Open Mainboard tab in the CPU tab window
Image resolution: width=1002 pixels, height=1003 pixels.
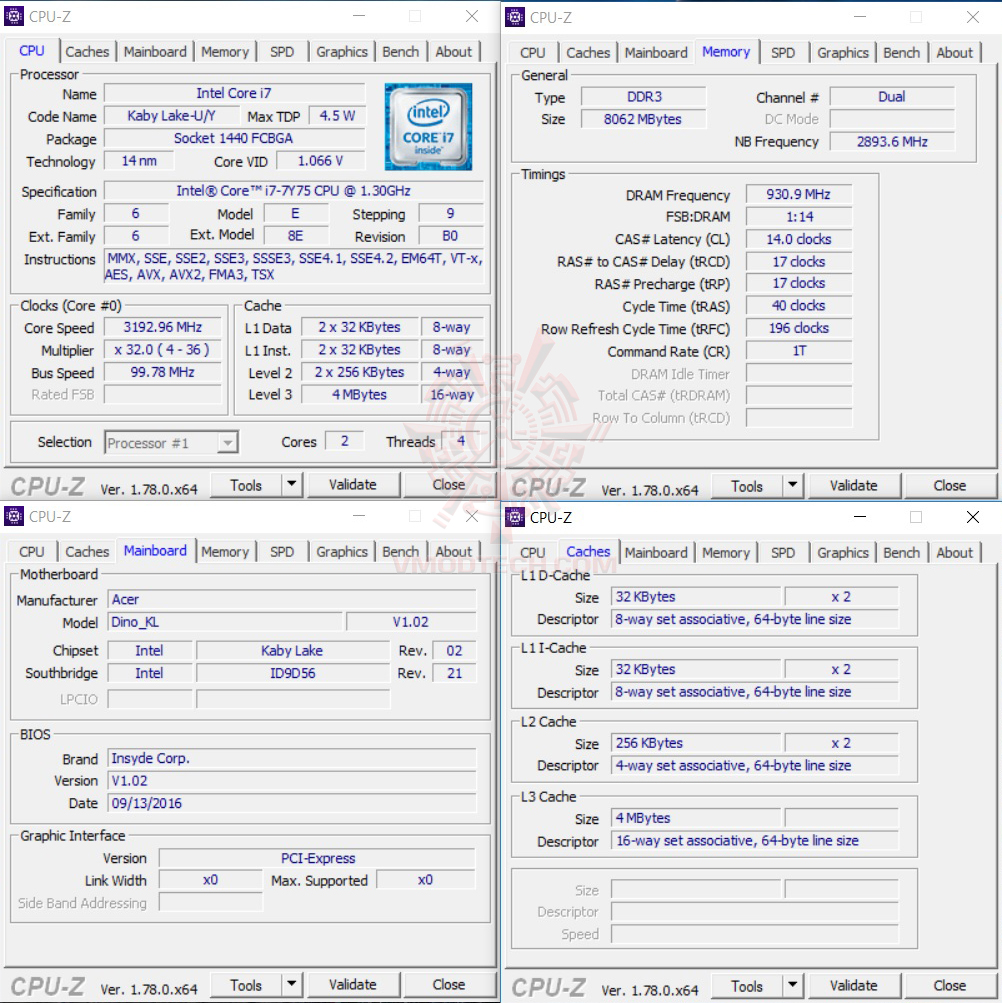point(155,52)
